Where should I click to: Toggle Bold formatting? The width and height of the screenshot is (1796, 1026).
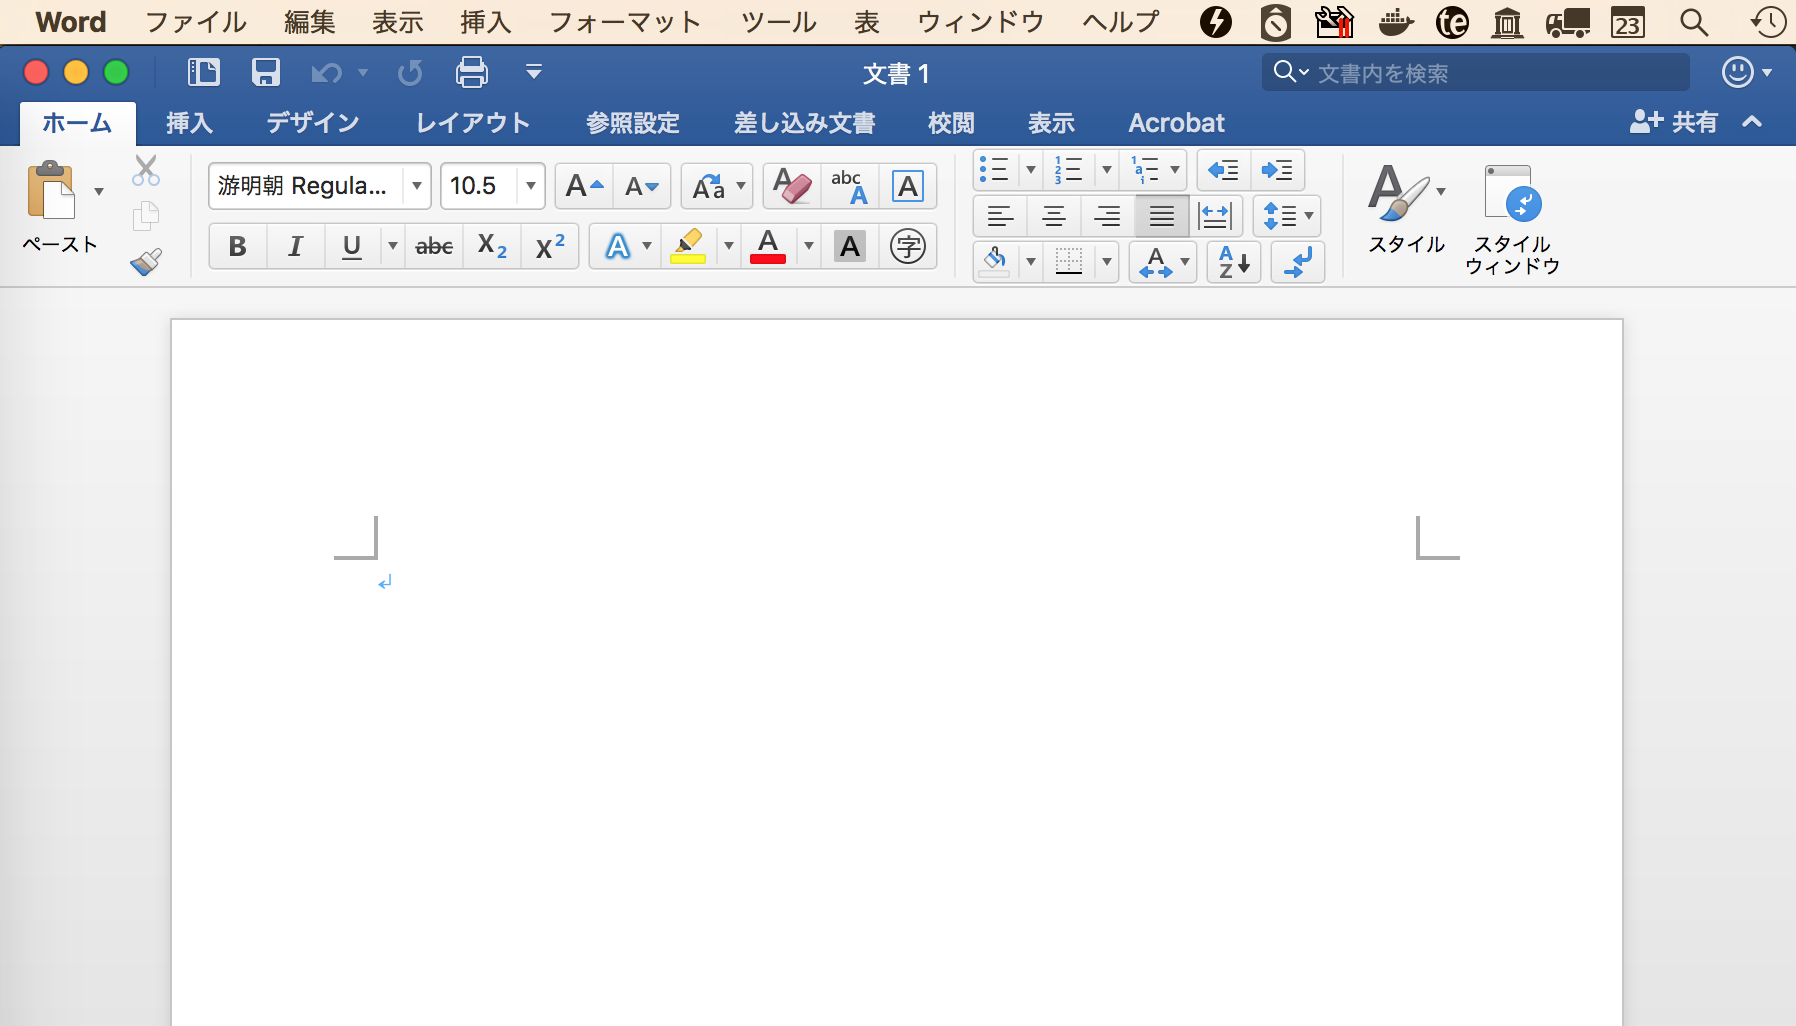[x=237, y=246]
